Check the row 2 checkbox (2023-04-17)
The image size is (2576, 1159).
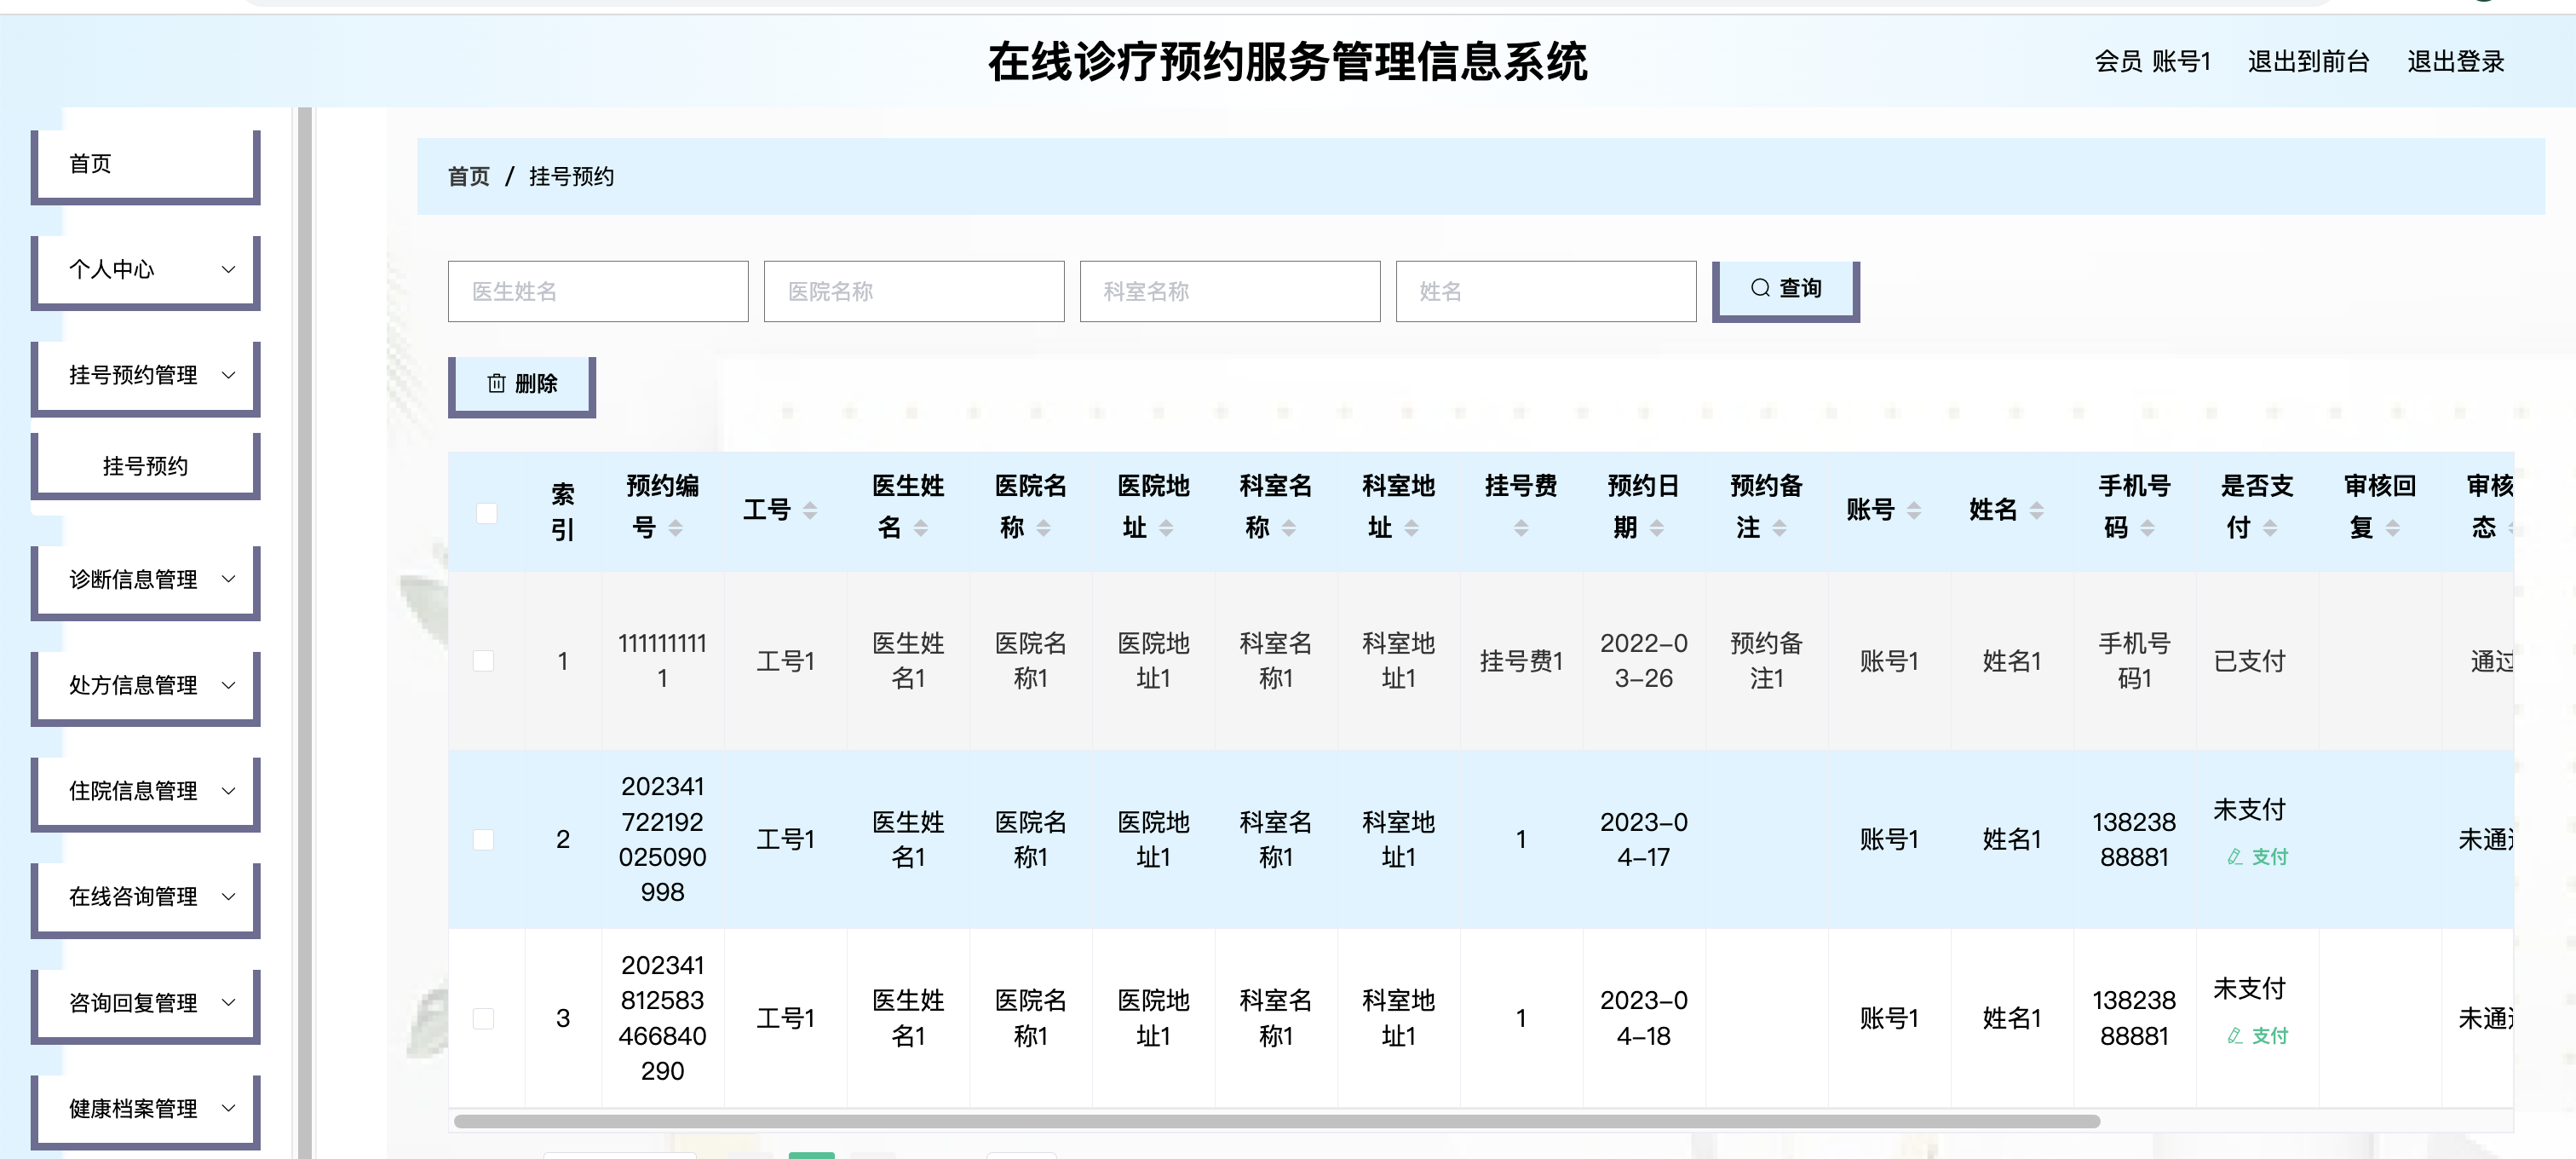click(484, 840)
